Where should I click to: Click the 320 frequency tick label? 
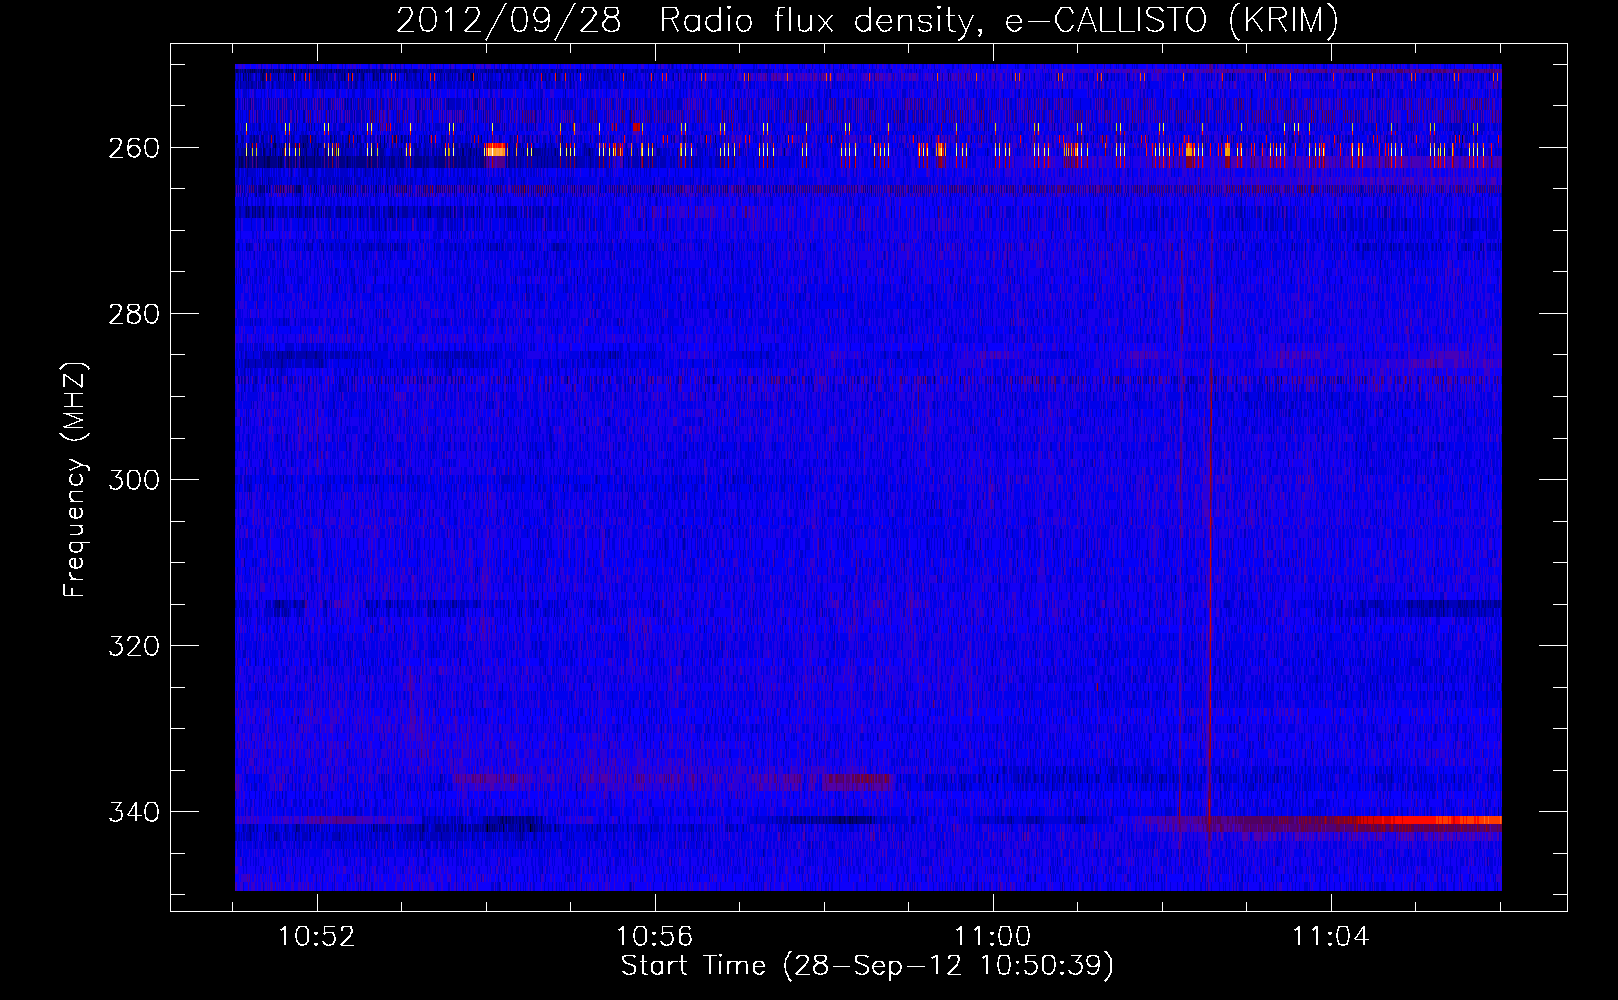[x=133, y=646]
